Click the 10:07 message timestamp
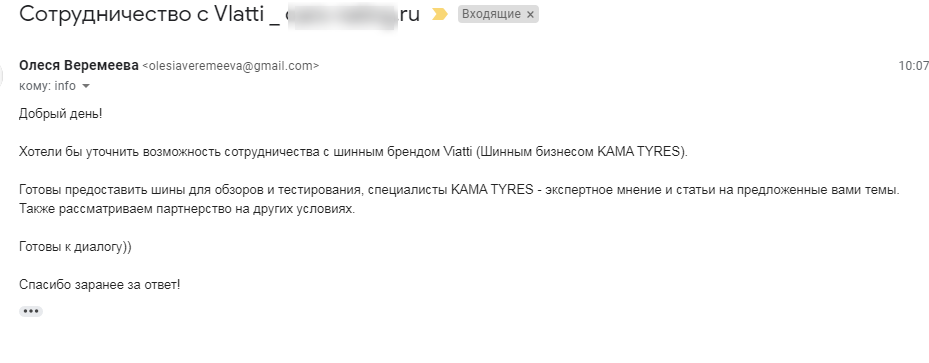 913,66
